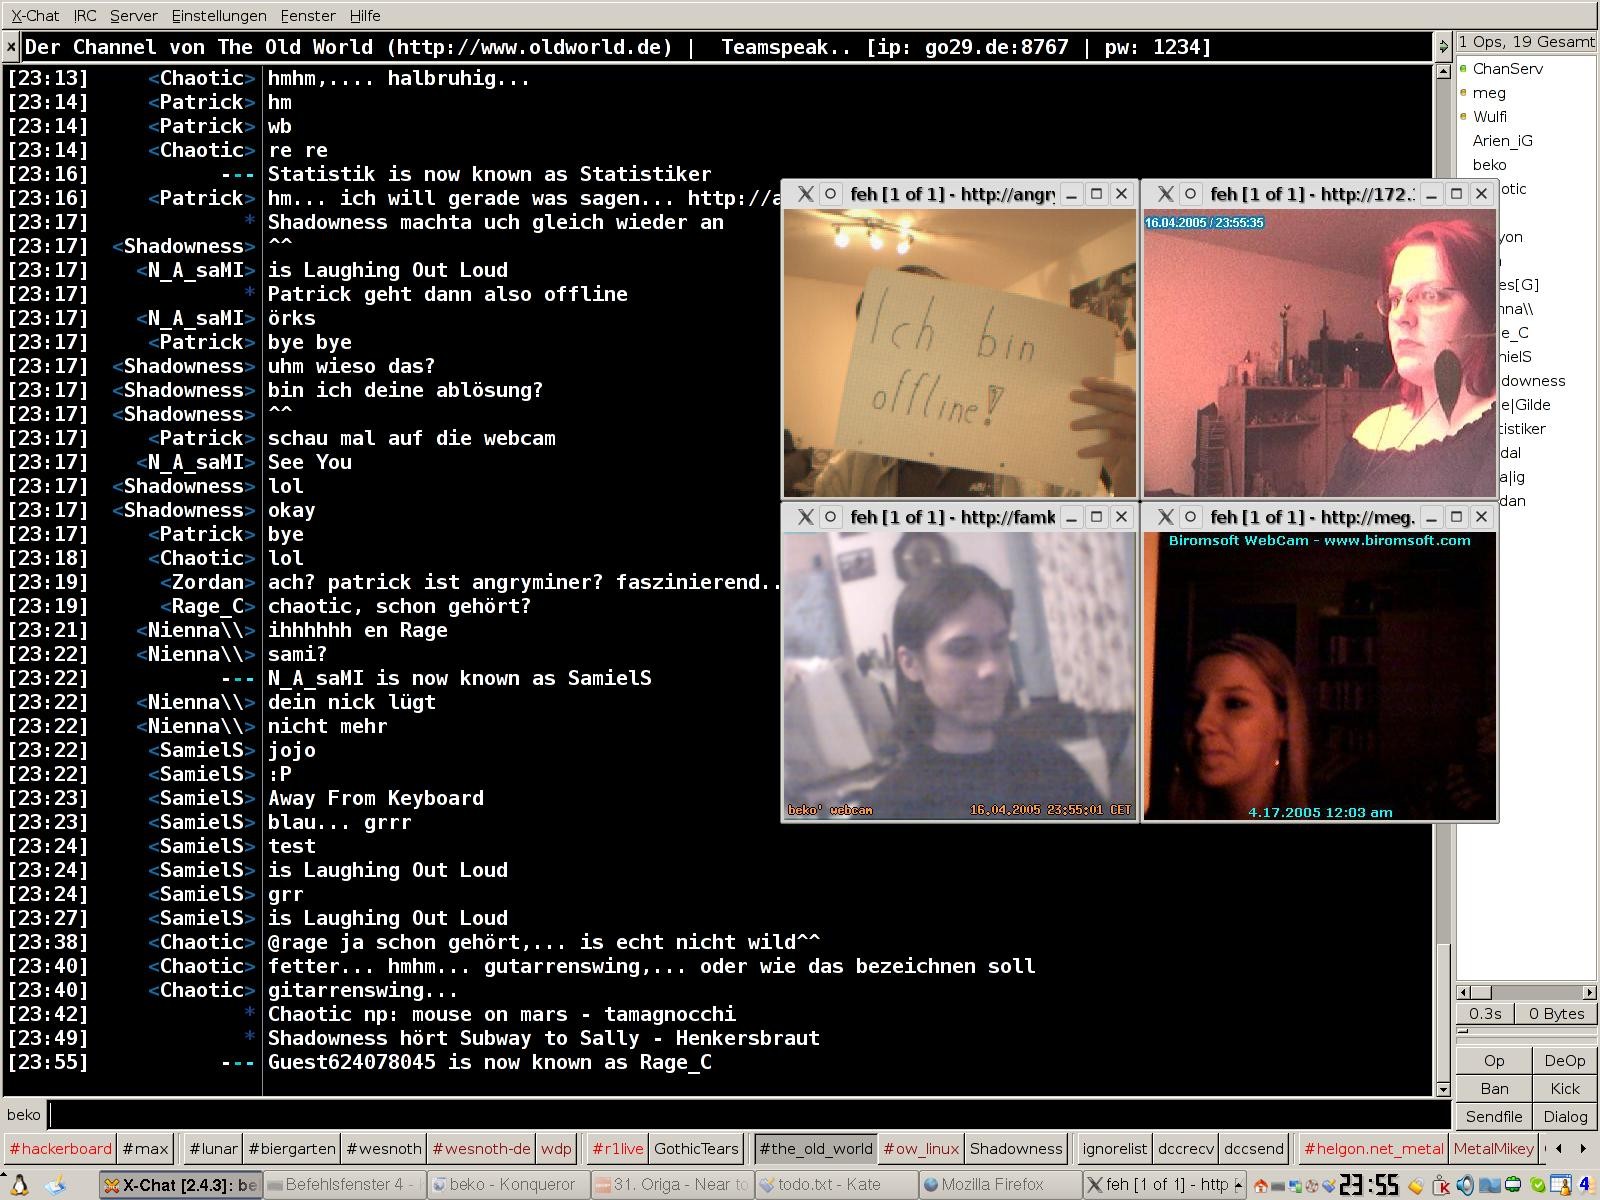This screenshot has width=1600, height=1200.
Task: Switch to Shadowness query tab
Action: pyautogui.click(x=1016, y=1148)
